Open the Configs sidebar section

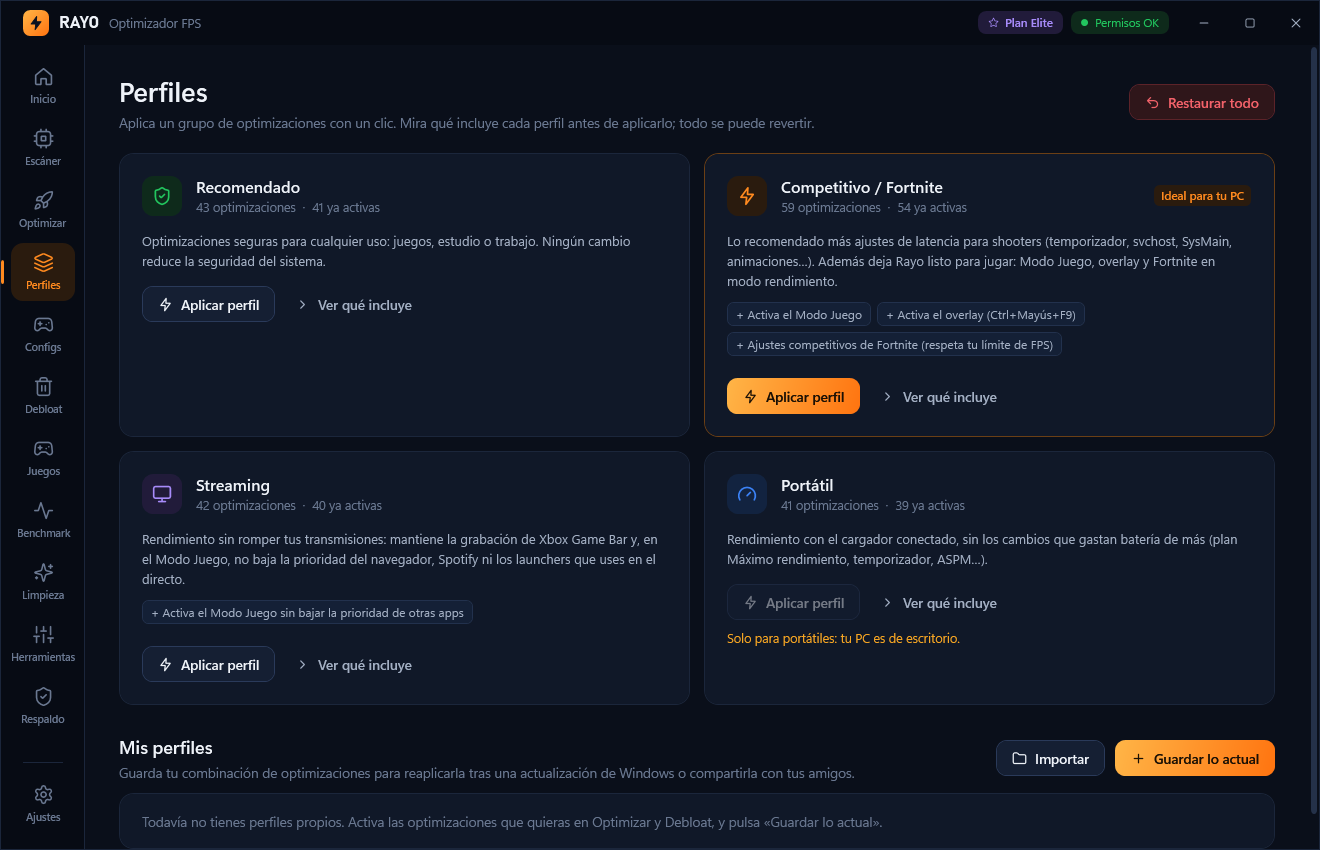[x=43, y=334]
